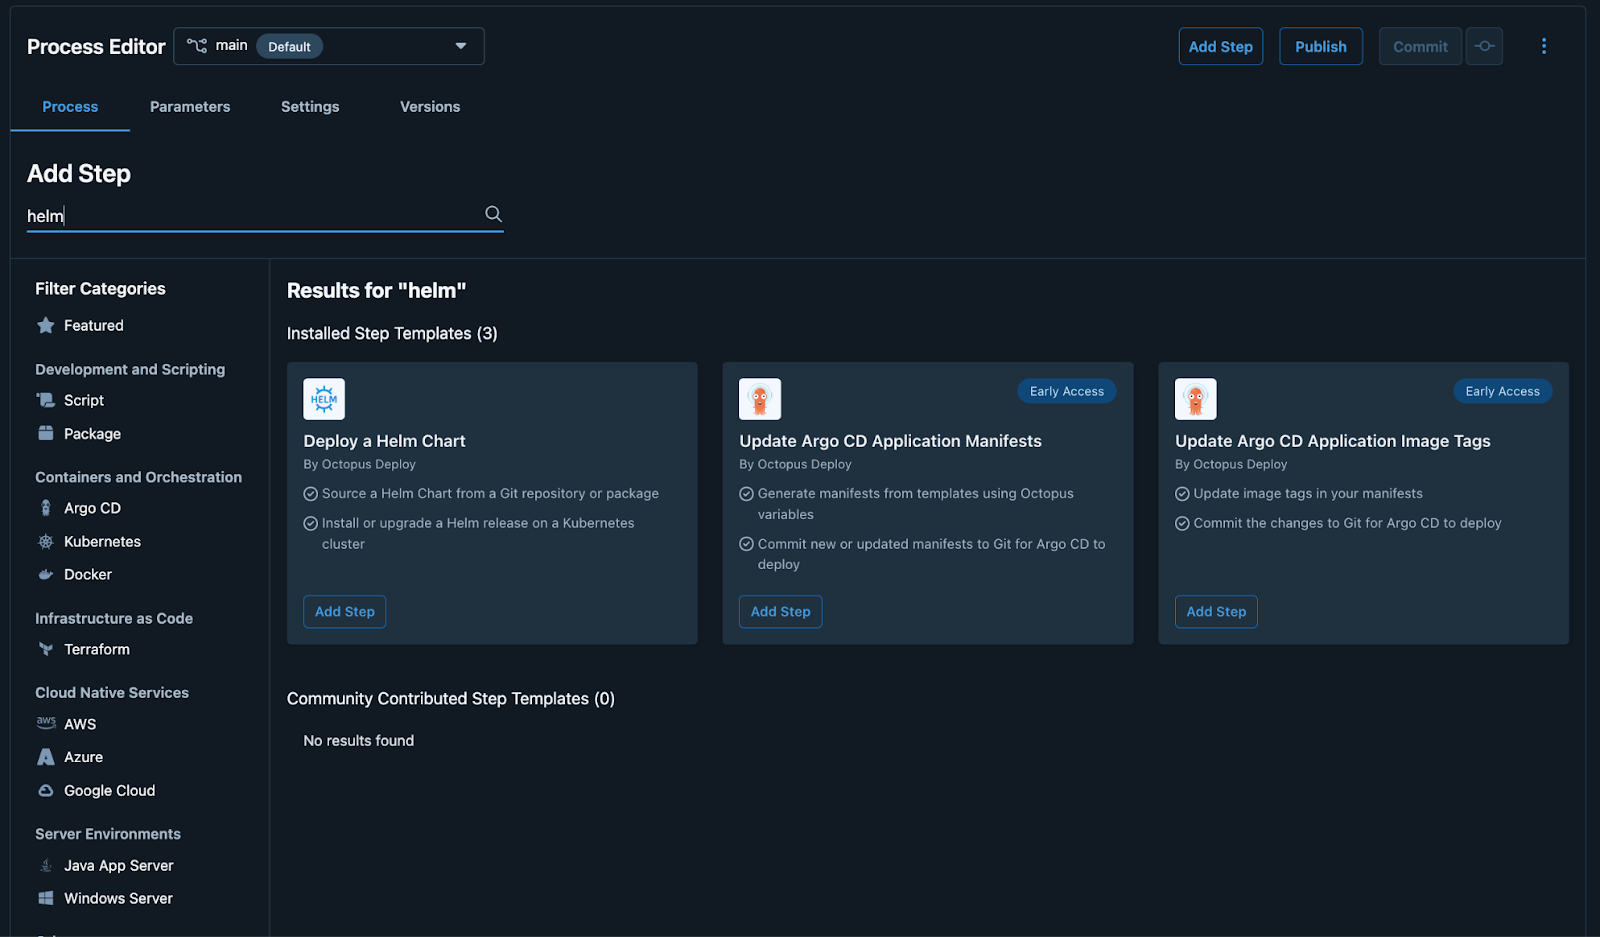Click the Default badge in branch selector
The width and height of the screenshot is (1600, 937).
coord(289,46)
